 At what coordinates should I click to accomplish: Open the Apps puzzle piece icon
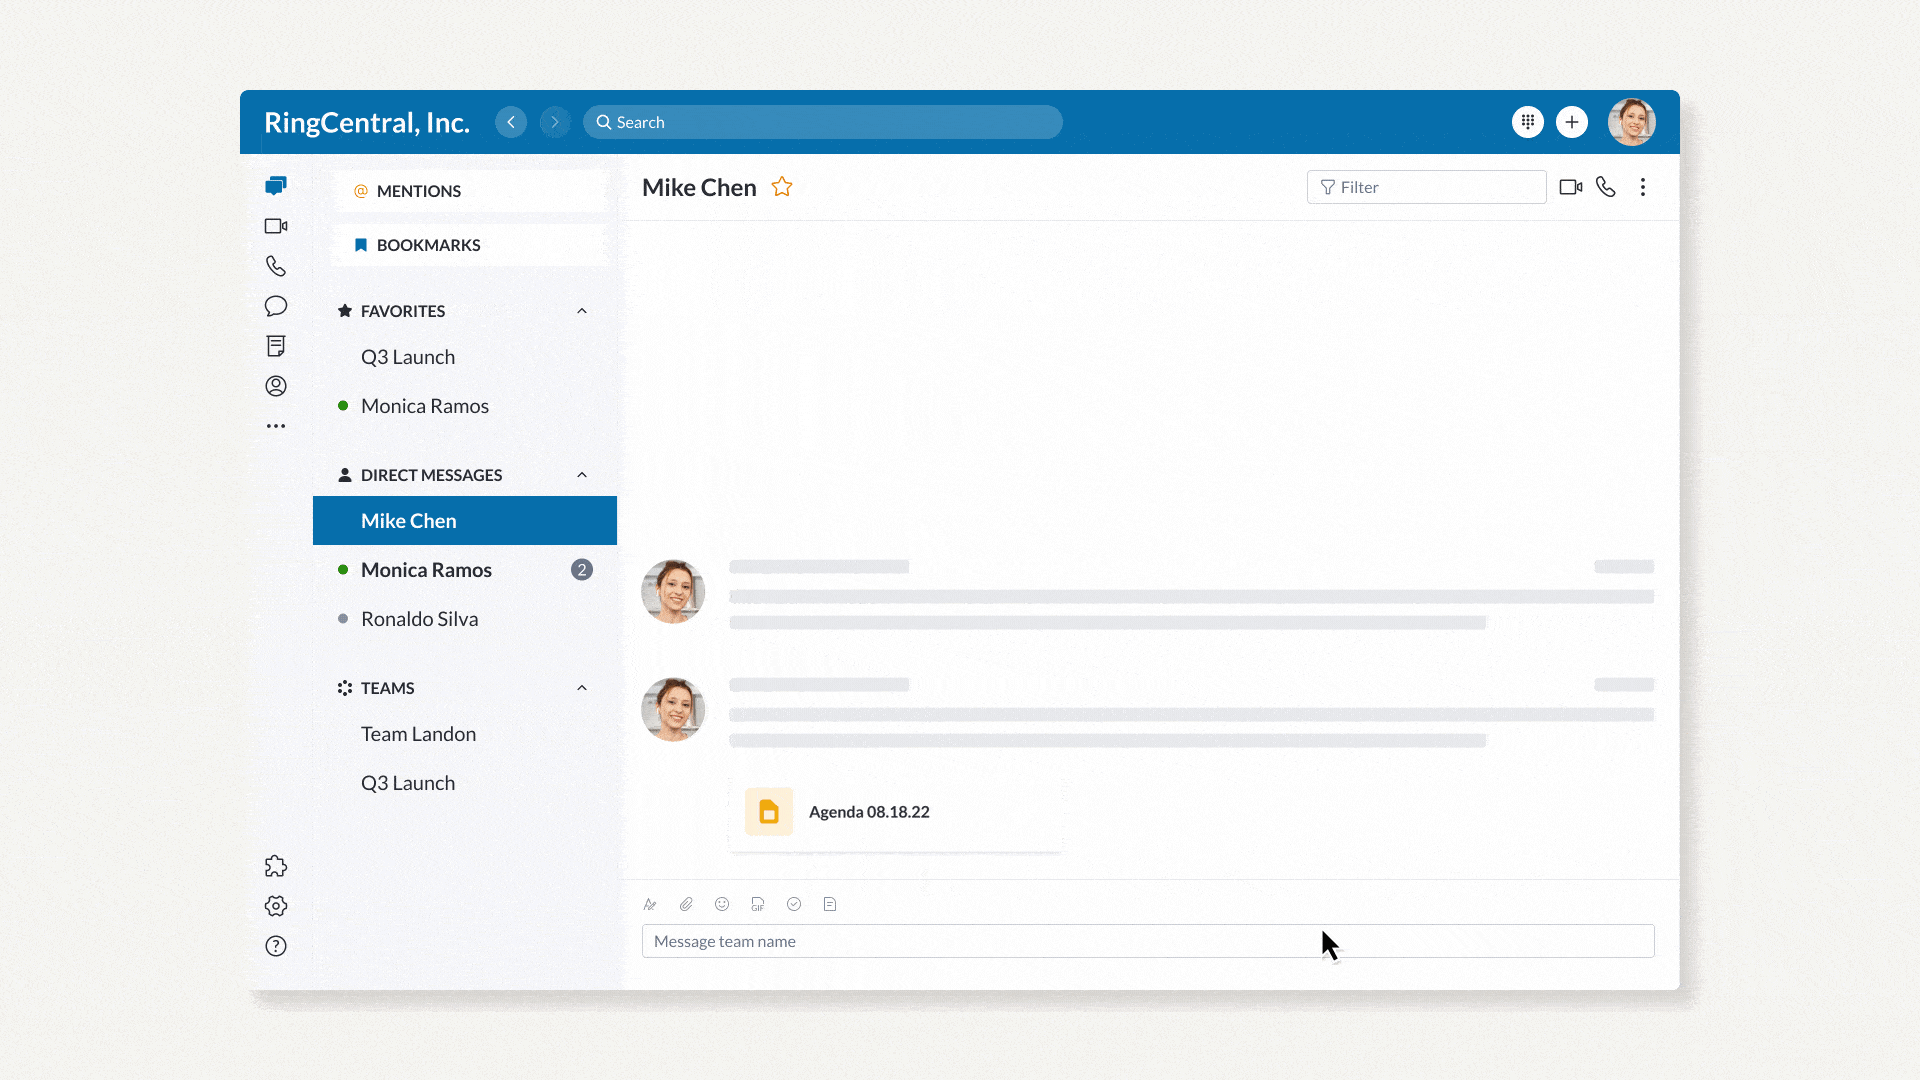point(276,866)
